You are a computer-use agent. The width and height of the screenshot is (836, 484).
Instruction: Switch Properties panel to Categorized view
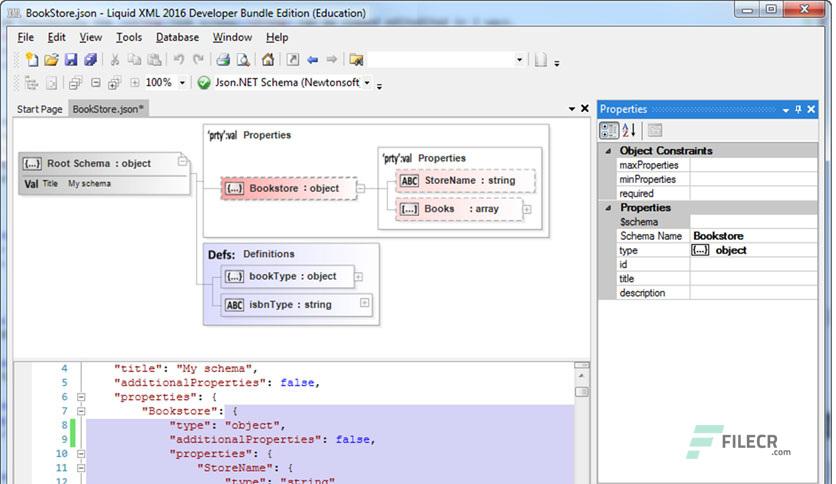click(609, 130)
